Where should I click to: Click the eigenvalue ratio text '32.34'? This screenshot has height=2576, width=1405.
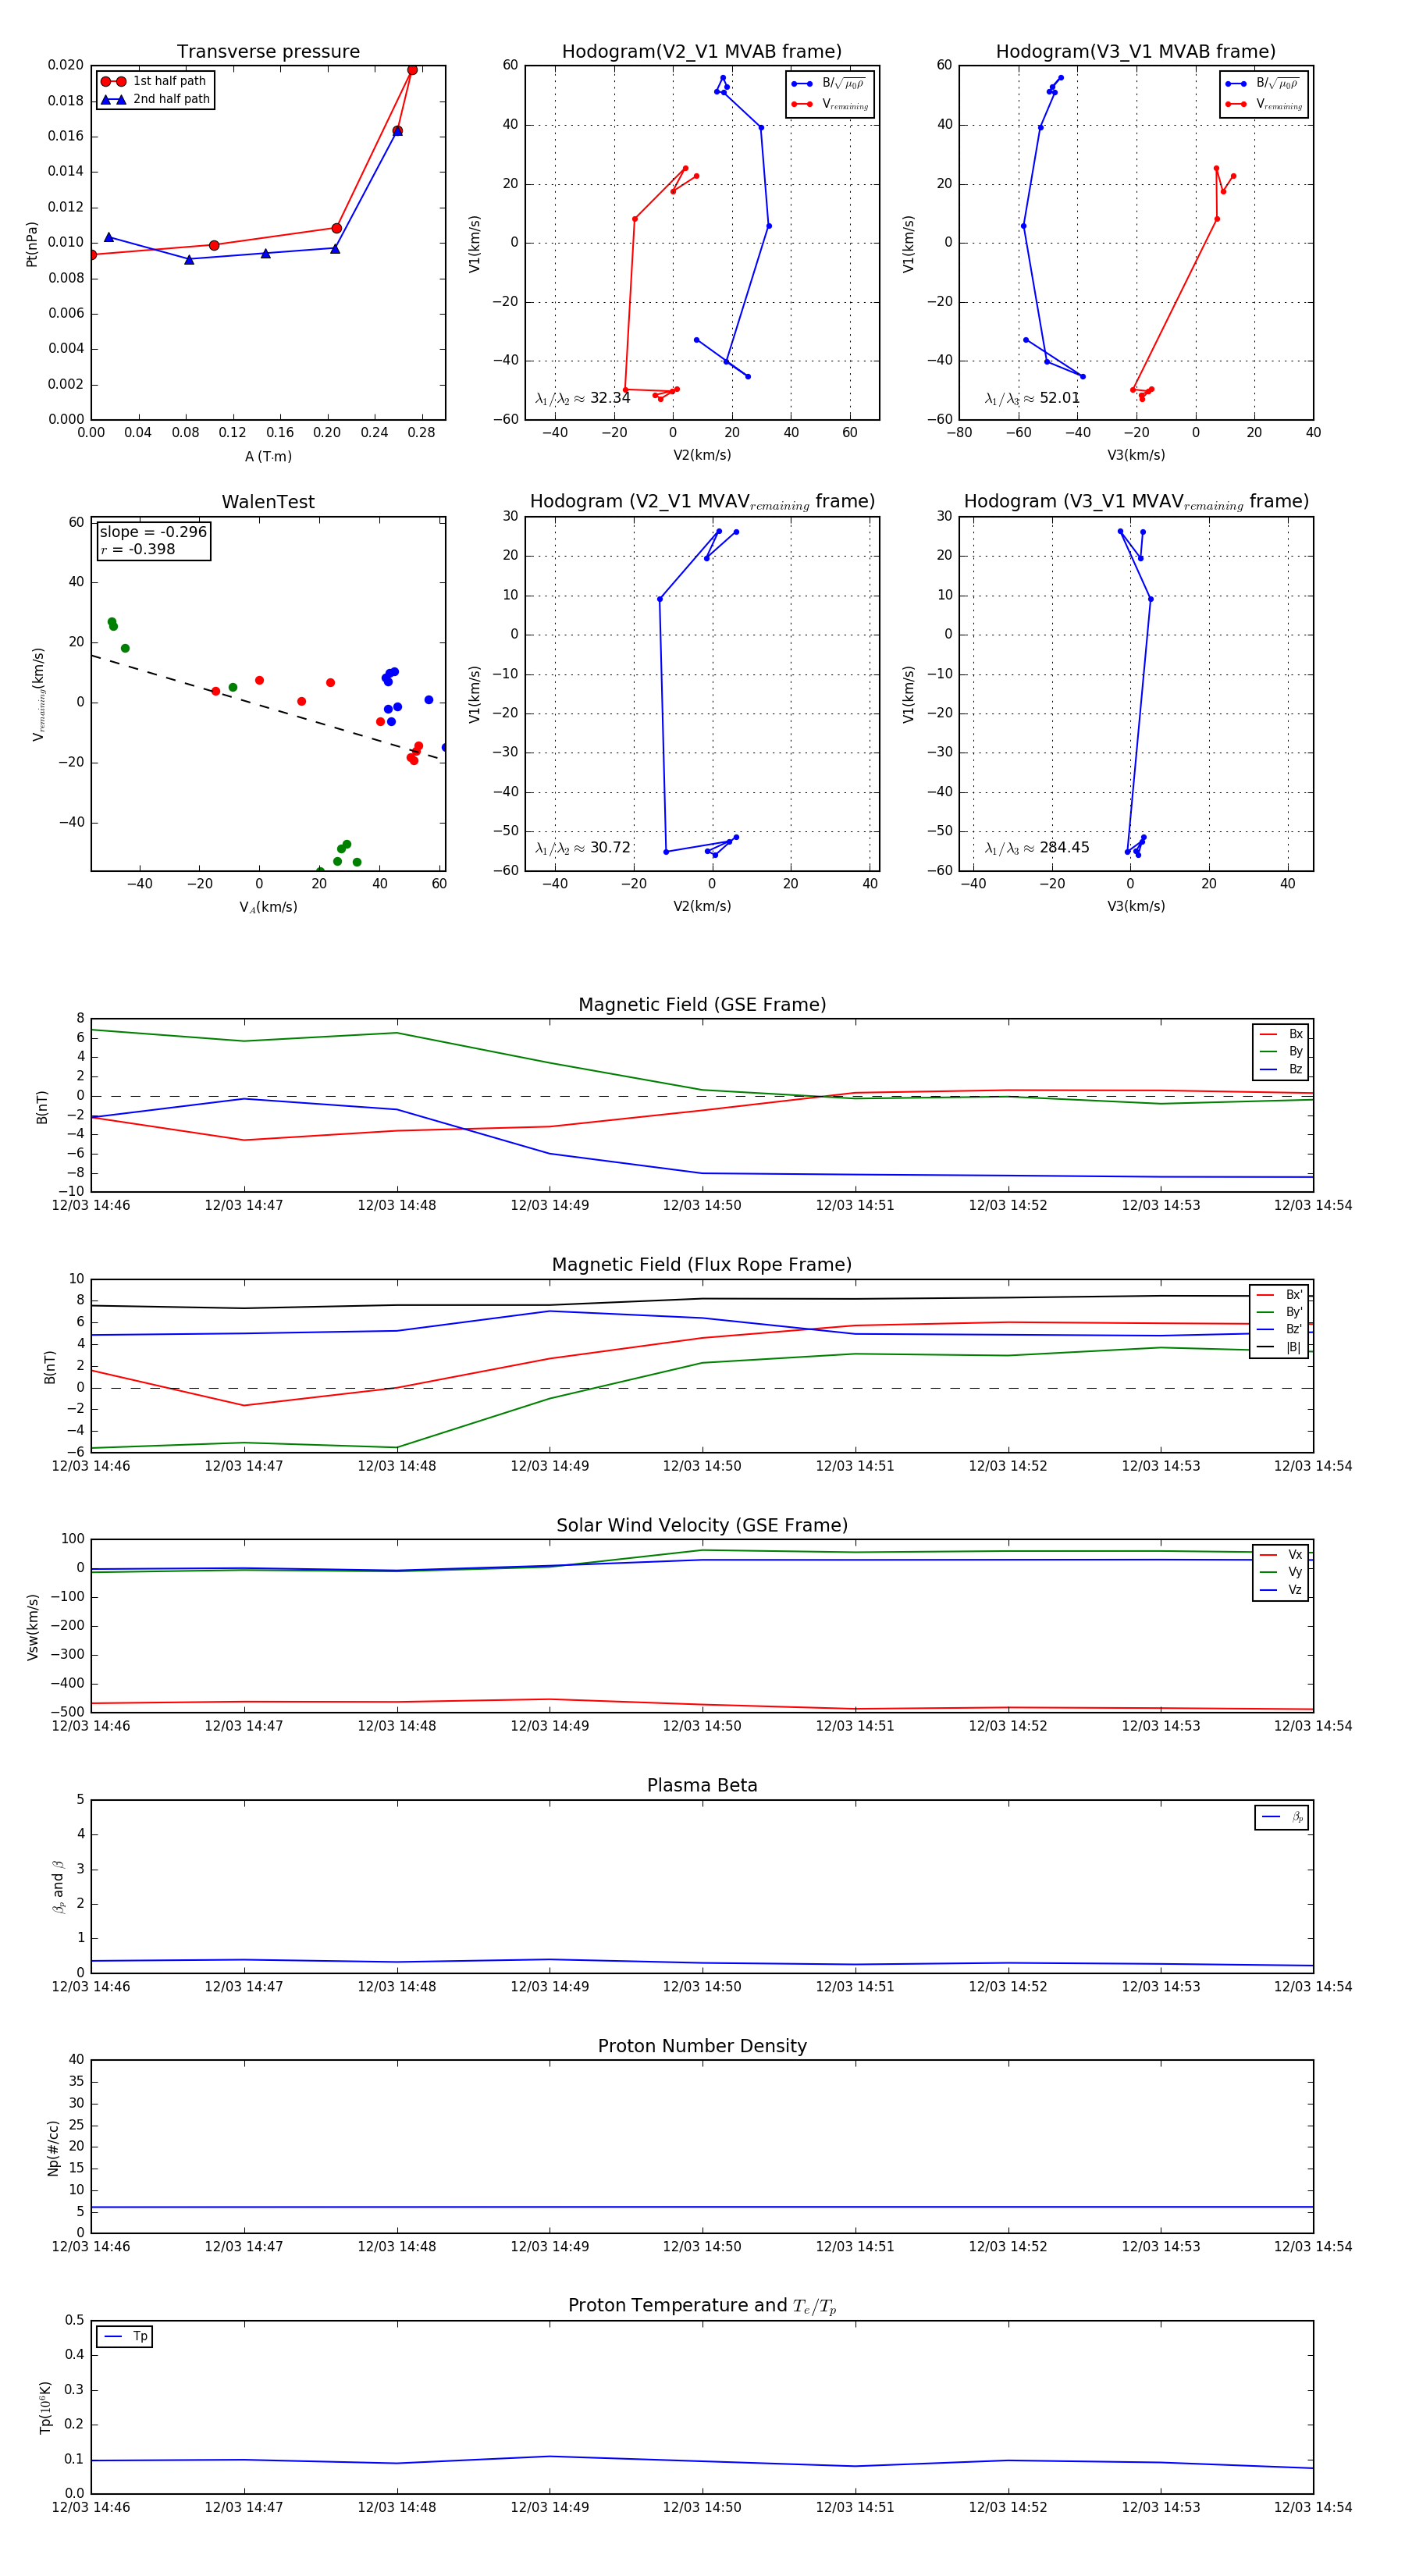tap(610, 398)
